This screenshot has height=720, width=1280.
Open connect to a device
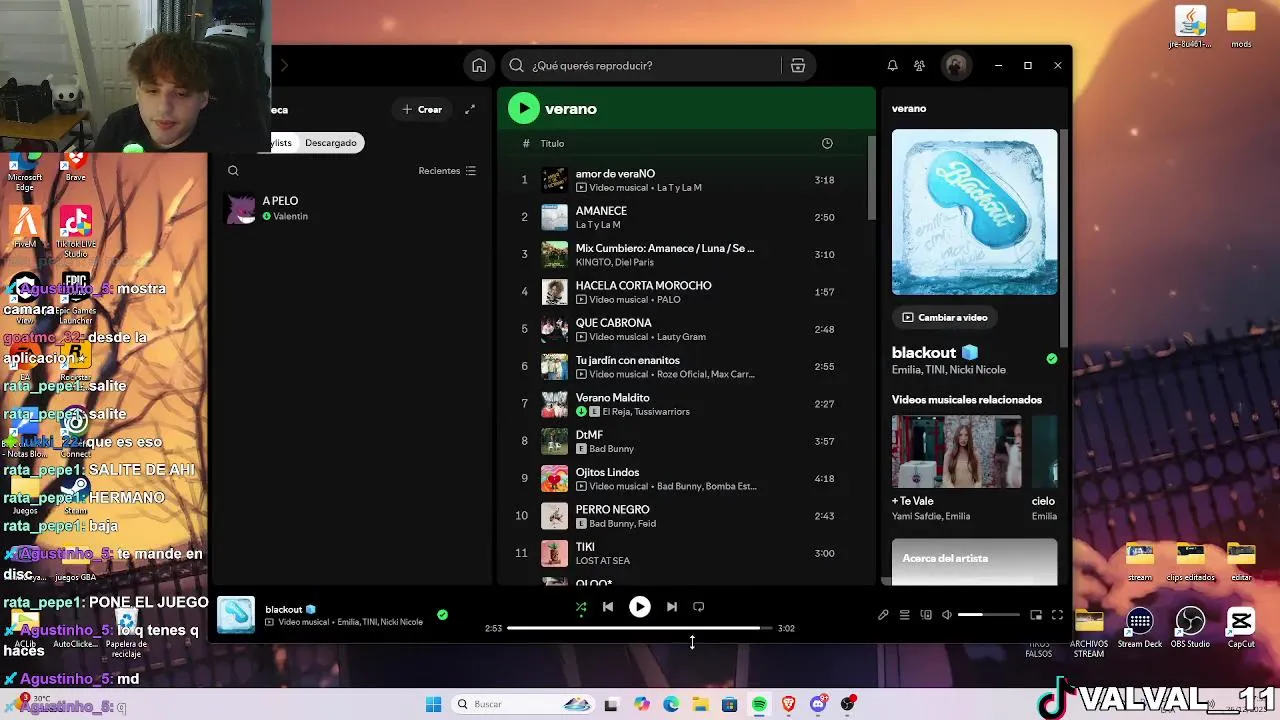click(x=926, y=615)
